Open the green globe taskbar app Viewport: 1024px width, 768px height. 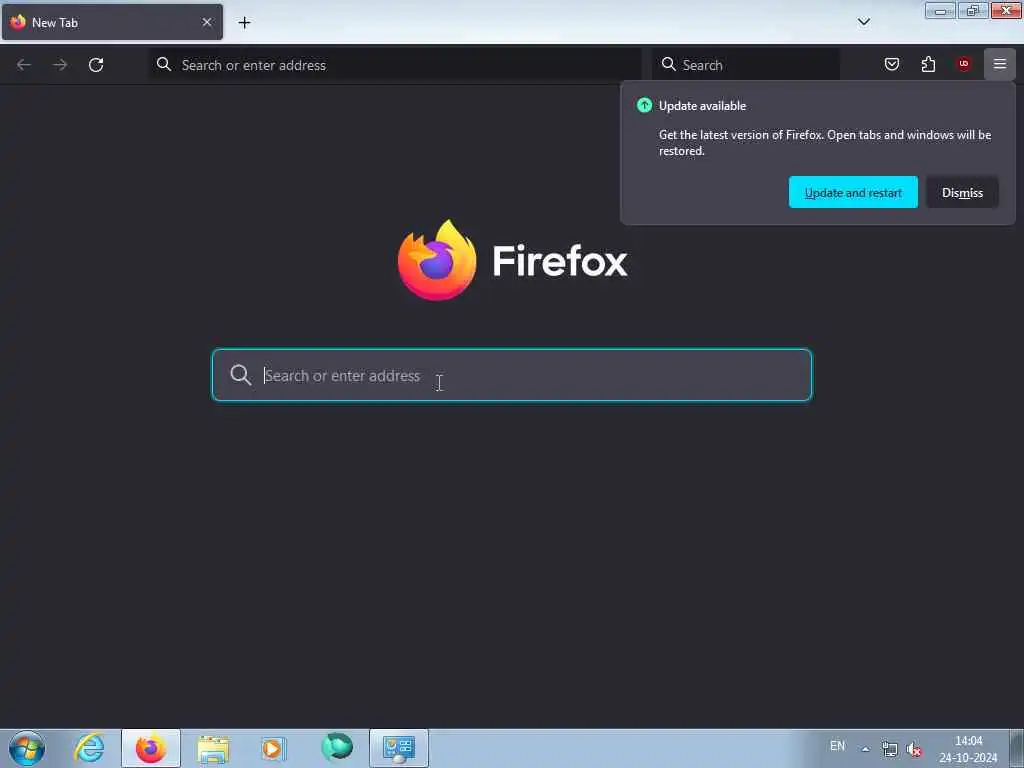click(337, 747)
